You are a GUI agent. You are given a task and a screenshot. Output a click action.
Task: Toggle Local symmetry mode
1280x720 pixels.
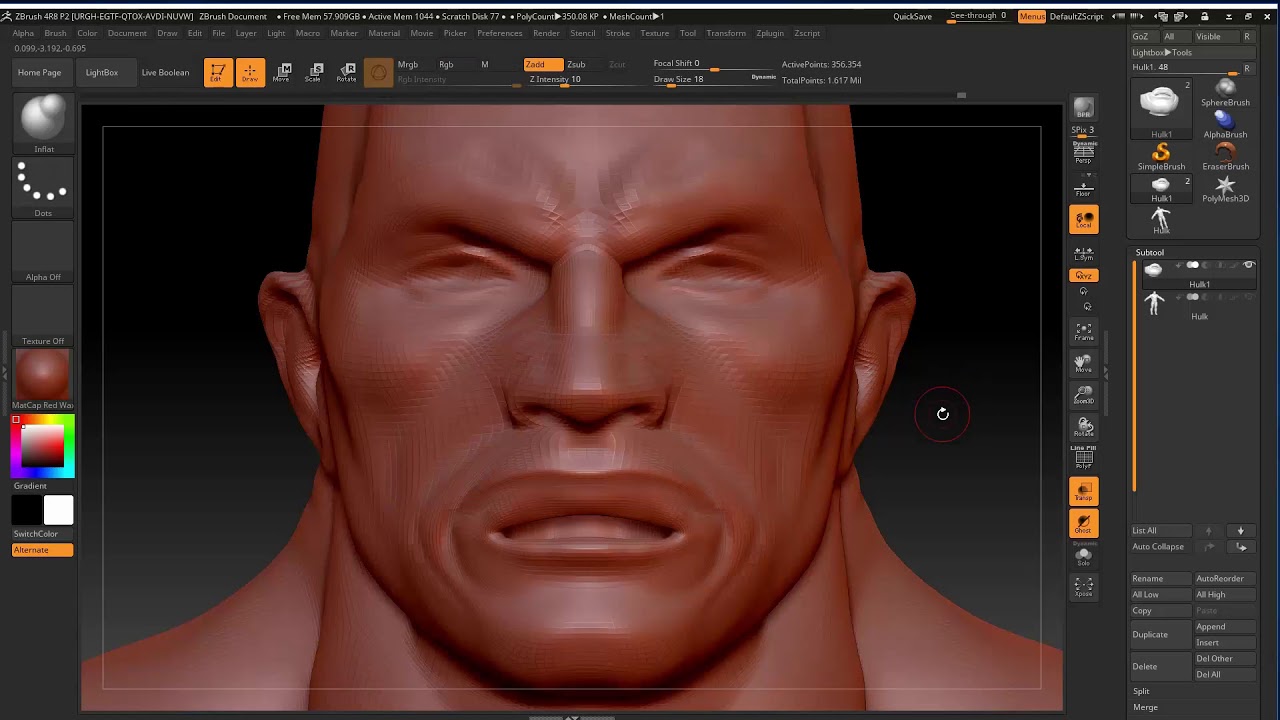[1084, 220]
